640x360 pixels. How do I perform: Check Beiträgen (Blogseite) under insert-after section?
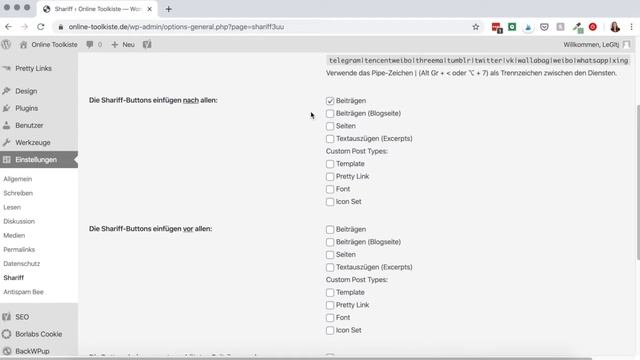coord(330,113)
